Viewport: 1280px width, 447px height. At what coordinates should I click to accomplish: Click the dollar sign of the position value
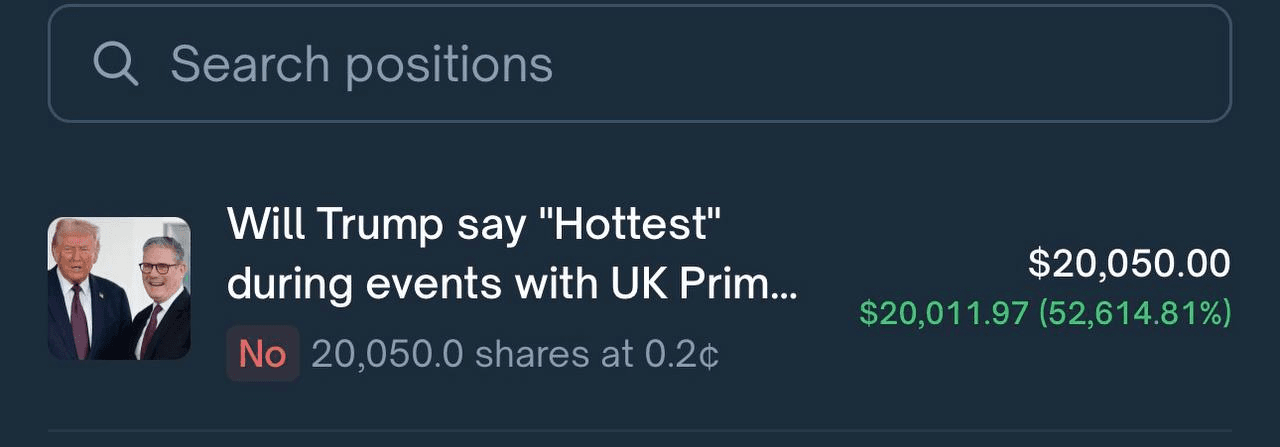pyautogui.click(x=1037, y=264)
